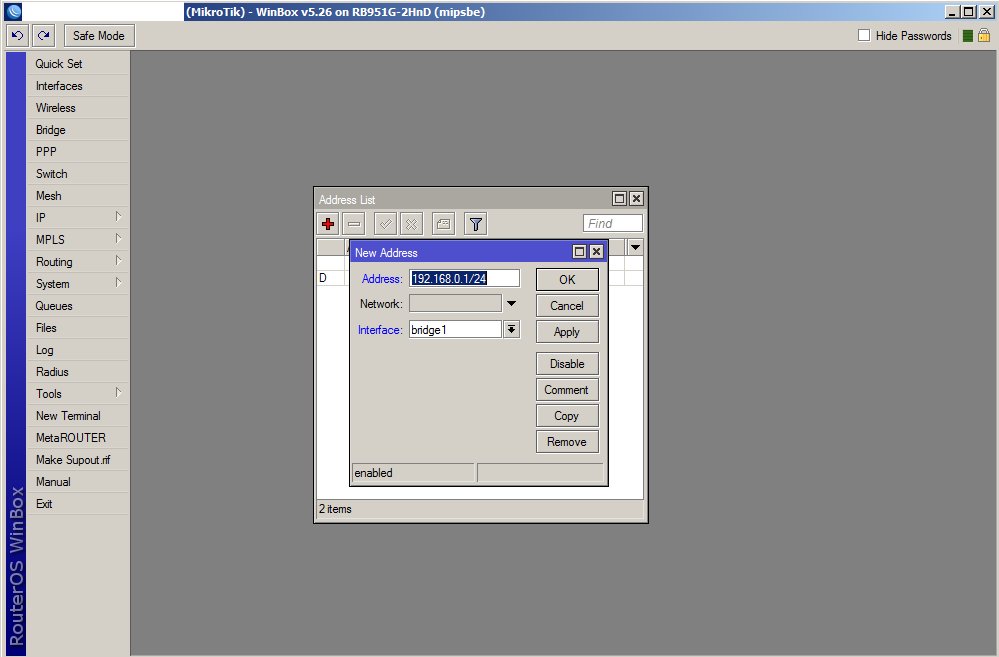Screen dimensions: 999x657
Task: Click the Interface bridge1 field
Action: (x=455, y=329)
